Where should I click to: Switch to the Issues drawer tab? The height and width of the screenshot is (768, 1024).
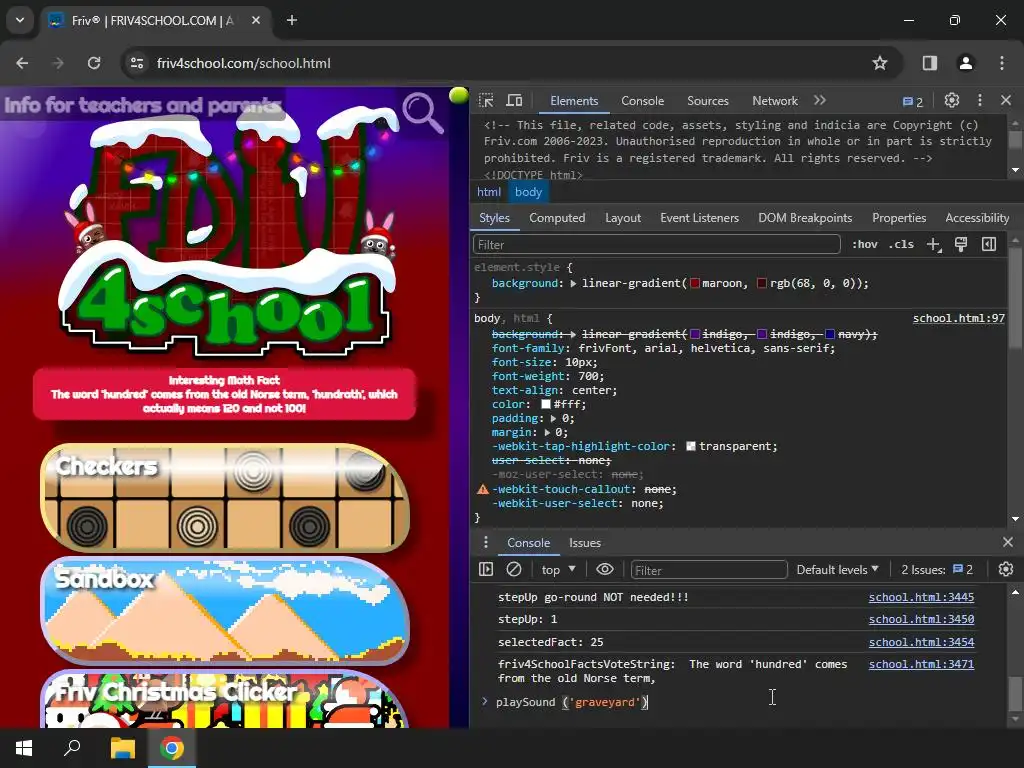click(x=584, y=543)
